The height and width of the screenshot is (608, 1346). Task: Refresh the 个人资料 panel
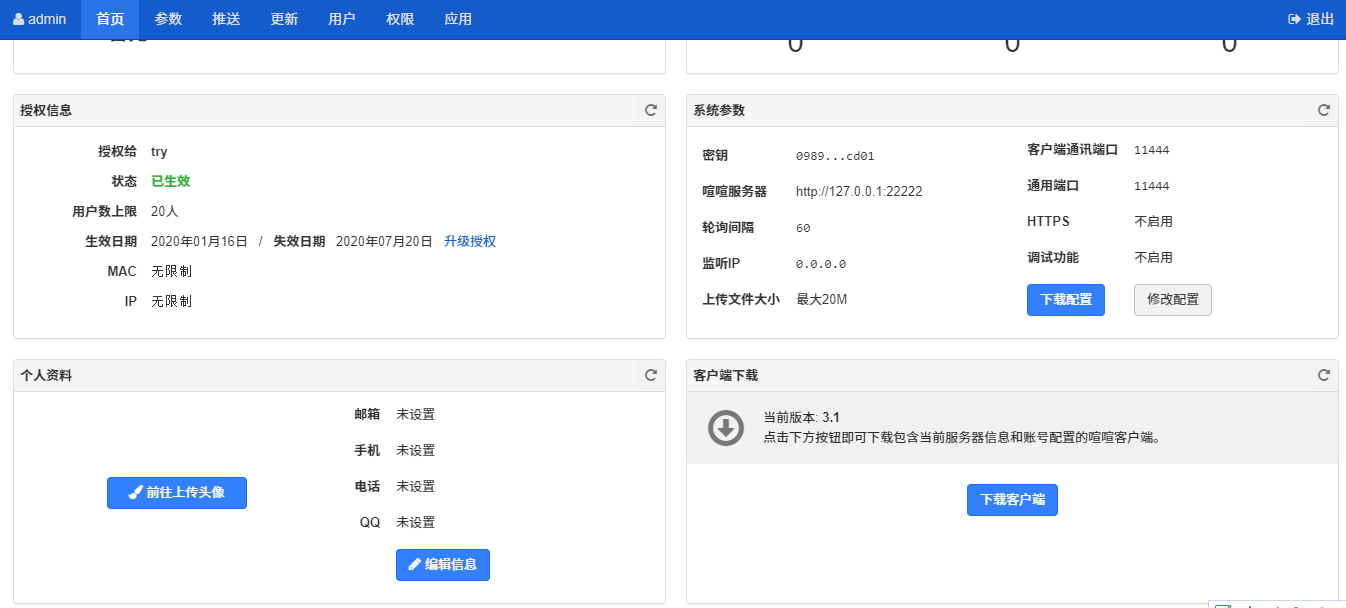coord(650,375)
